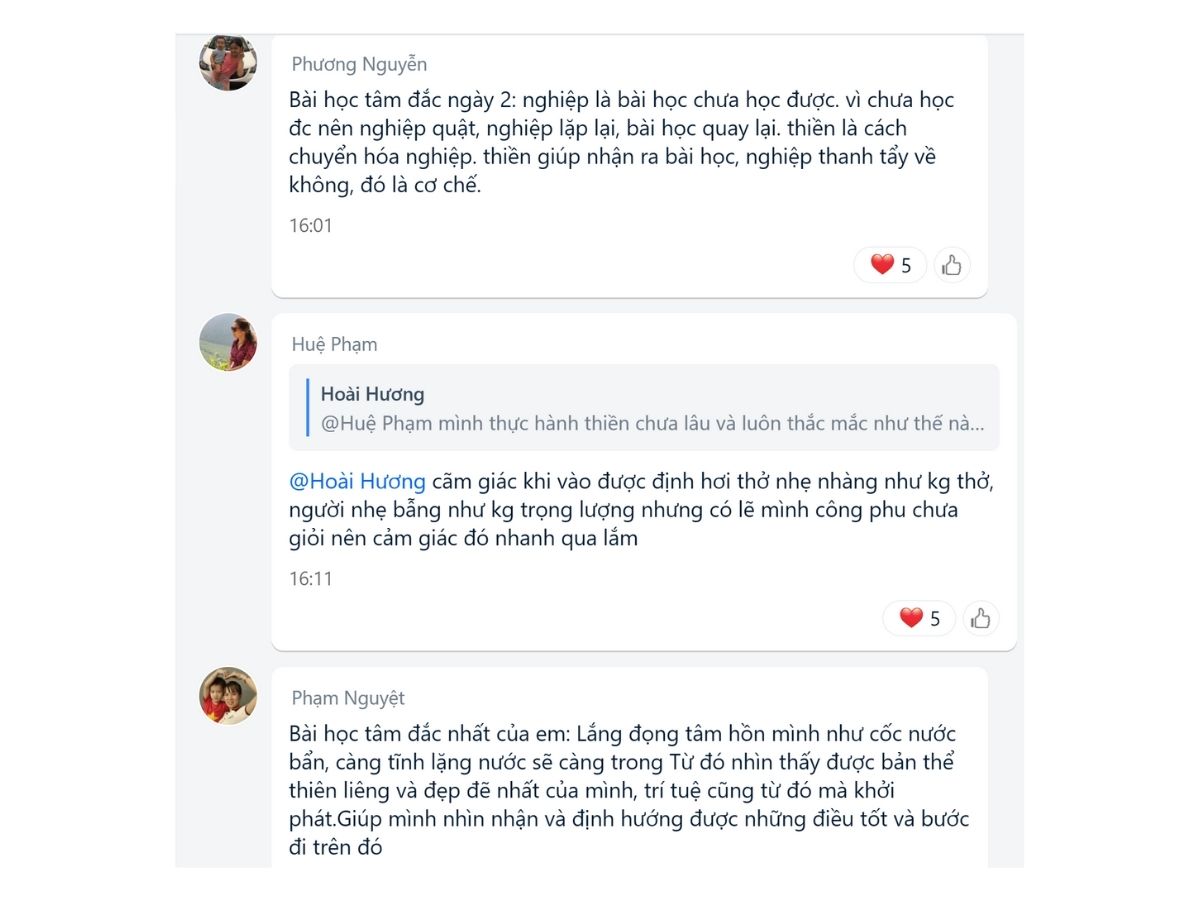The height and width of the screenshot is (900, 1200).
Task: Click the truncated quoted text ending with ellipsis
Action: [652, 423]
